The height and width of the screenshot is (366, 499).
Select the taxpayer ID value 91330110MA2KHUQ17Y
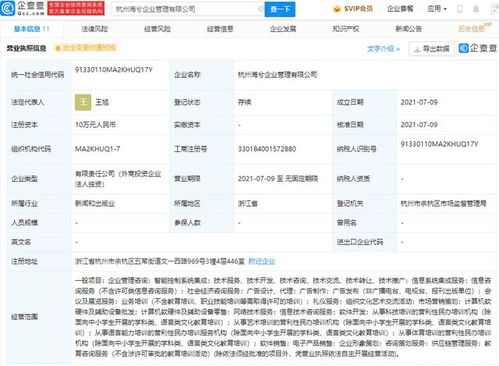[439, 144]
